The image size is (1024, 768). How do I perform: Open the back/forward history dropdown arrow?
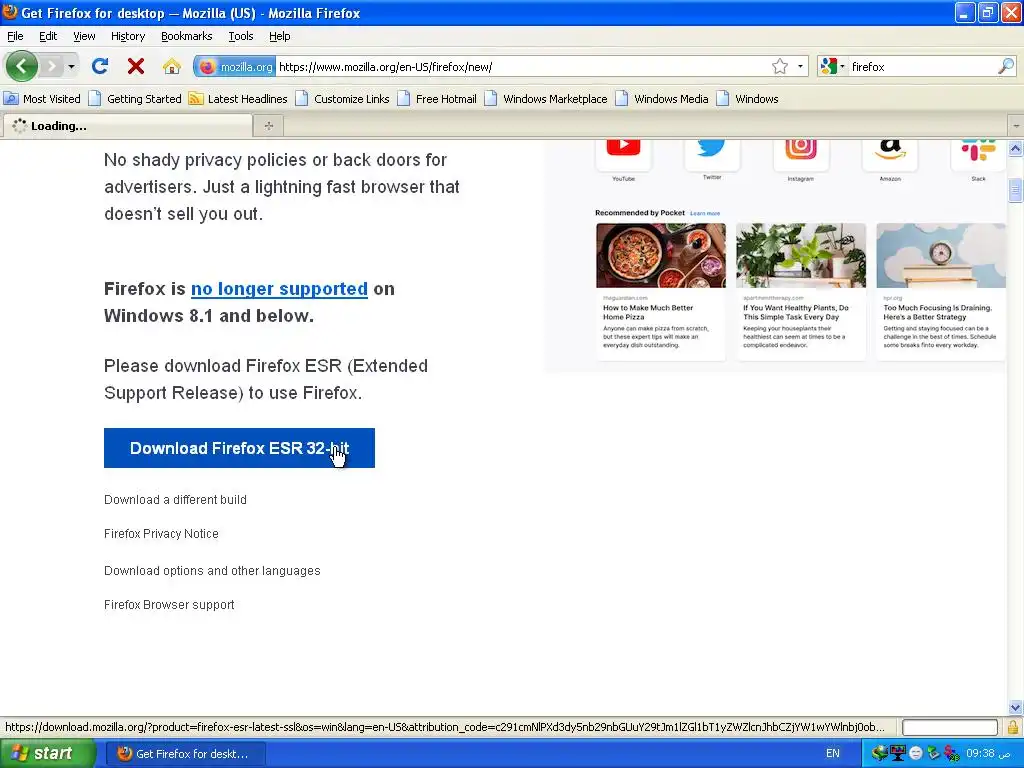(71, 66)
